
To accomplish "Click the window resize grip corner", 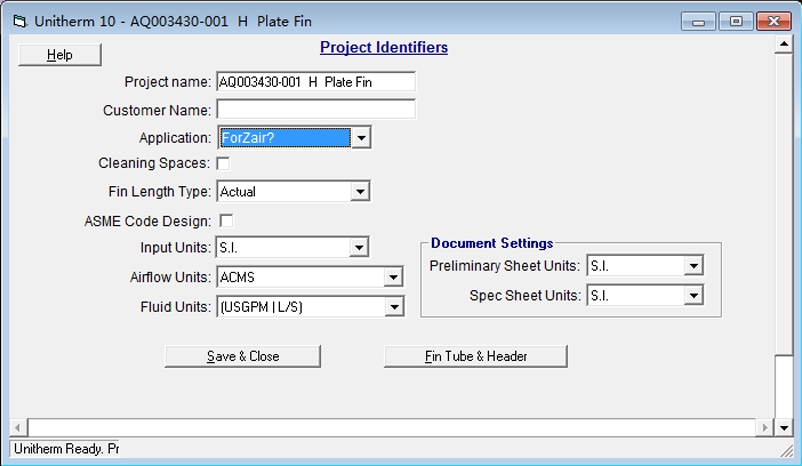I will coord(787,451).
